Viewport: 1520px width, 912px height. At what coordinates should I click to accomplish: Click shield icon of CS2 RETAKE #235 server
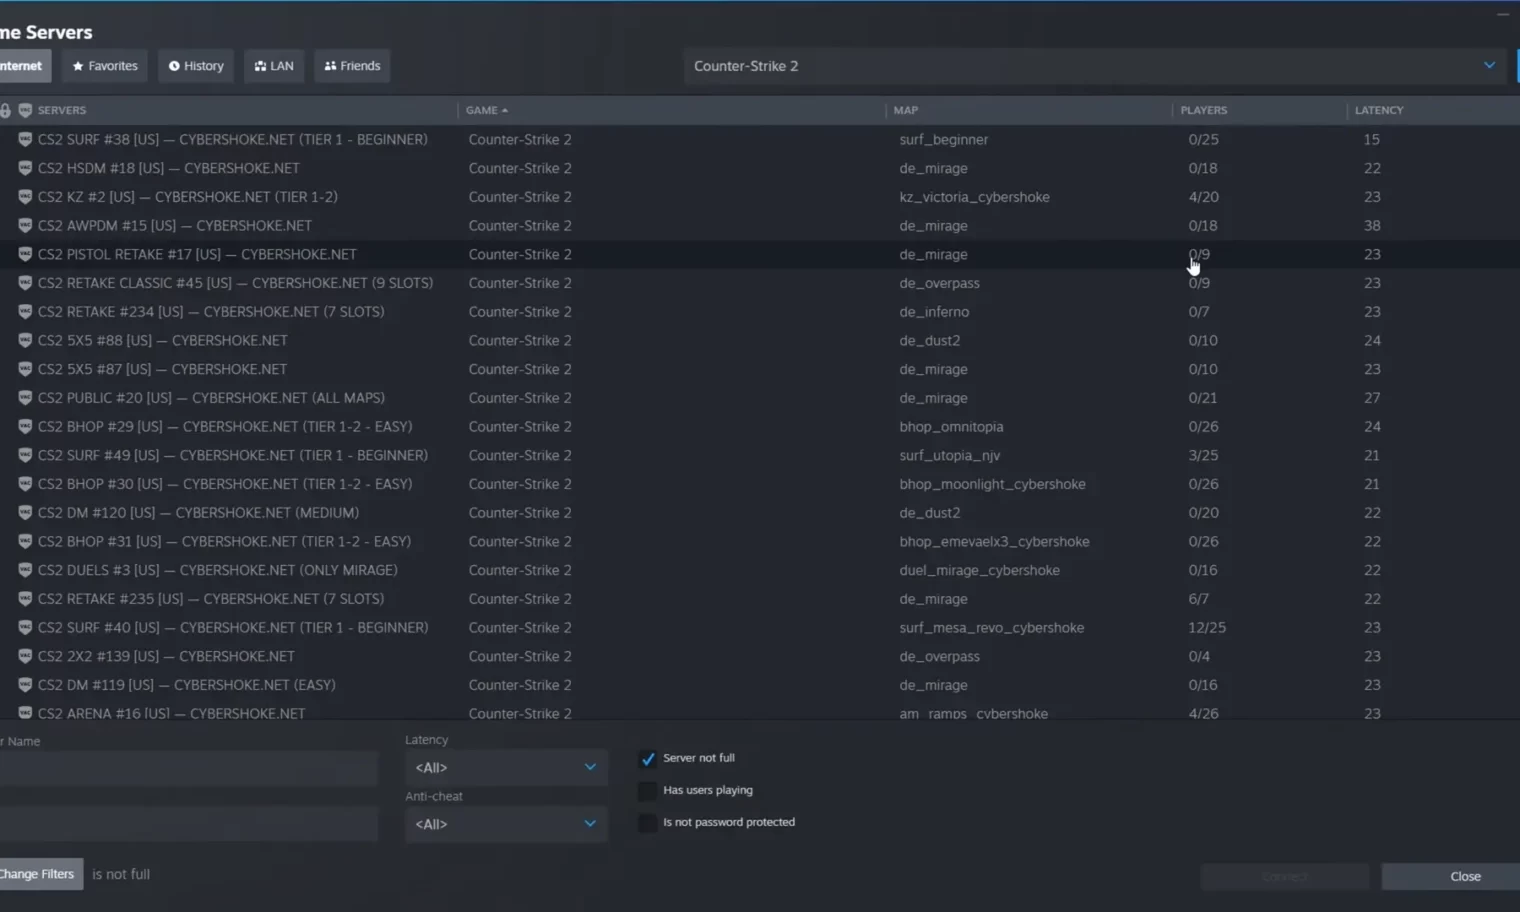point(25,599)
